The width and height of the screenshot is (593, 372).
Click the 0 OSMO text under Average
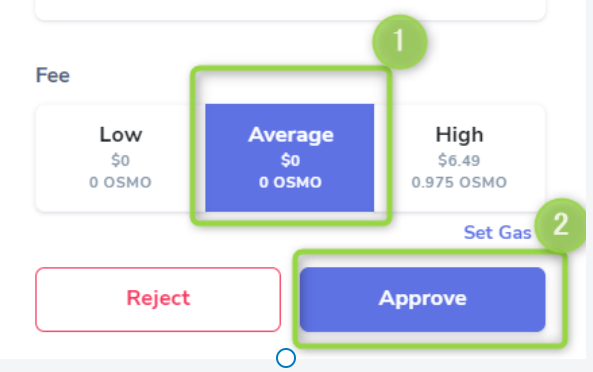[x=290, y=183]
